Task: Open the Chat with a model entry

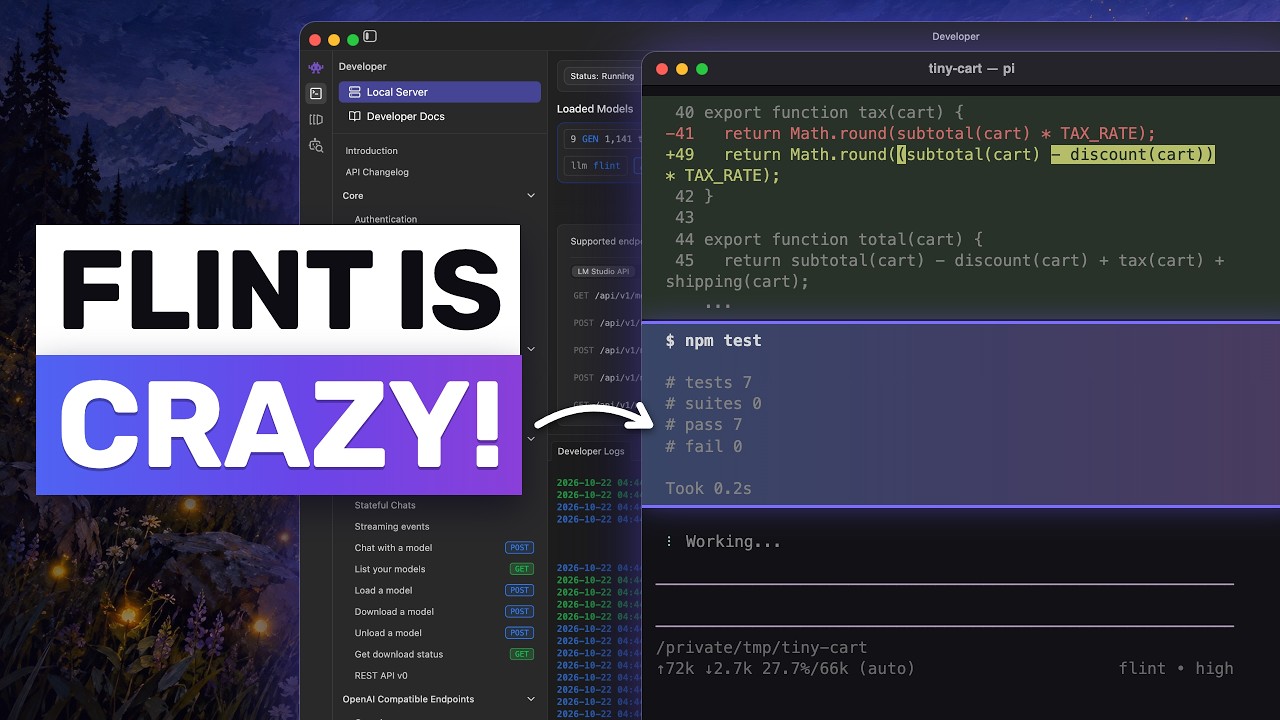Action: (393, 548)
